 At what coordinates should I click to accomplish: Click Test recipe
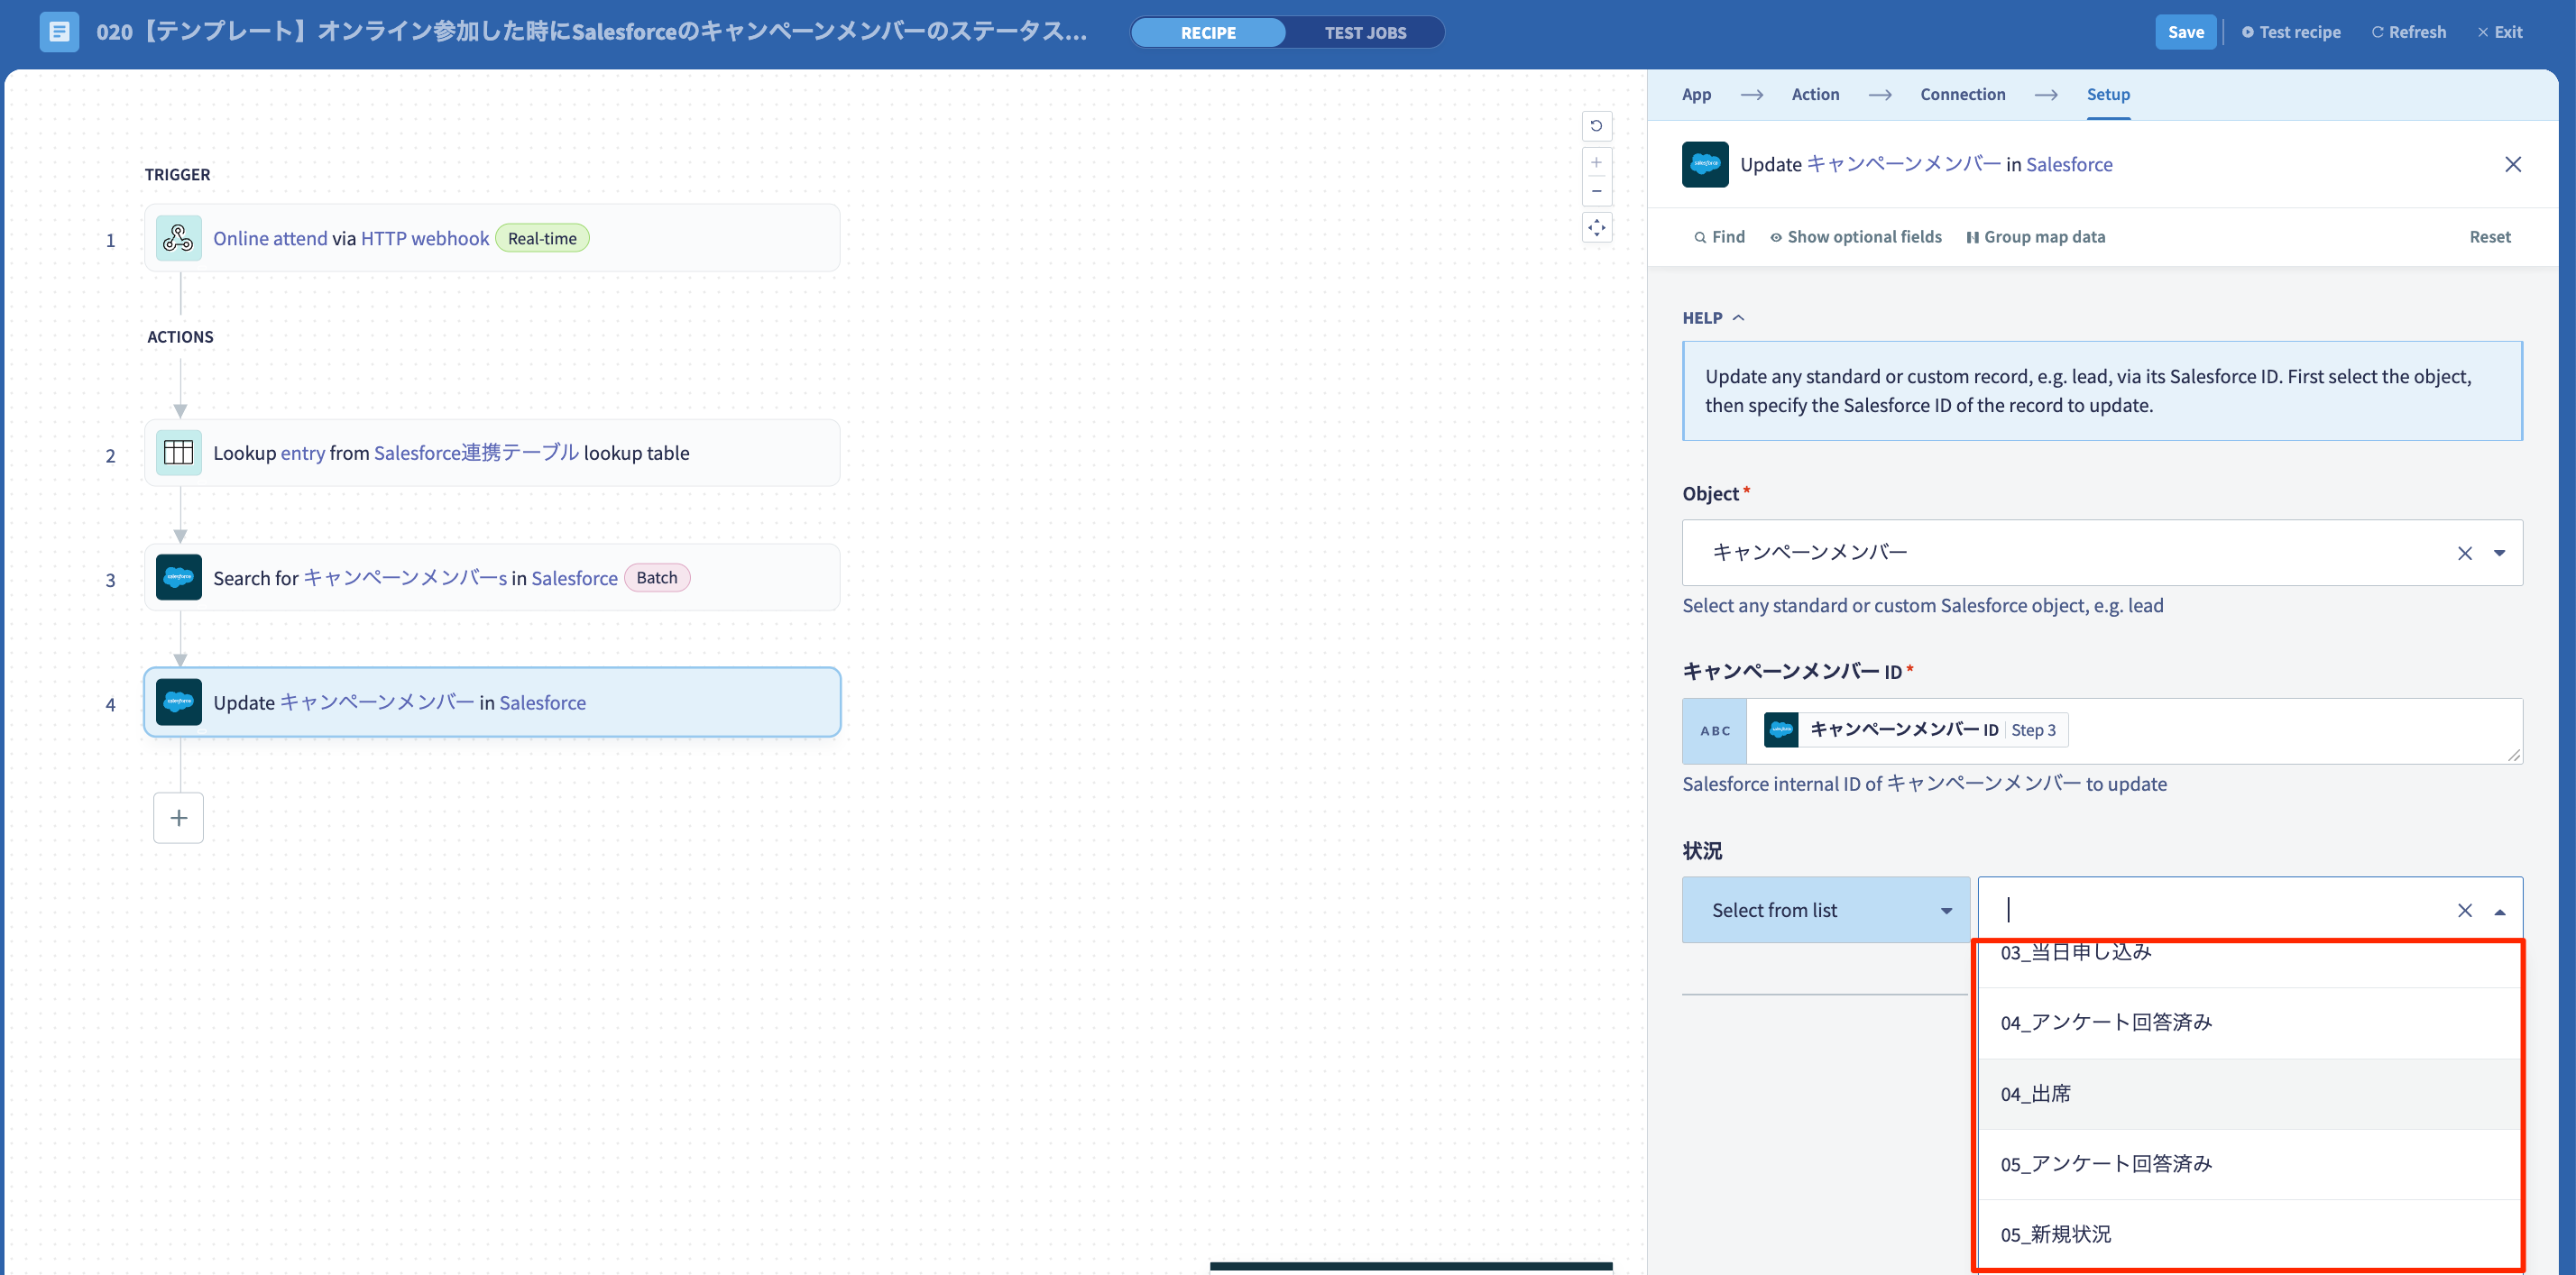2290,32
